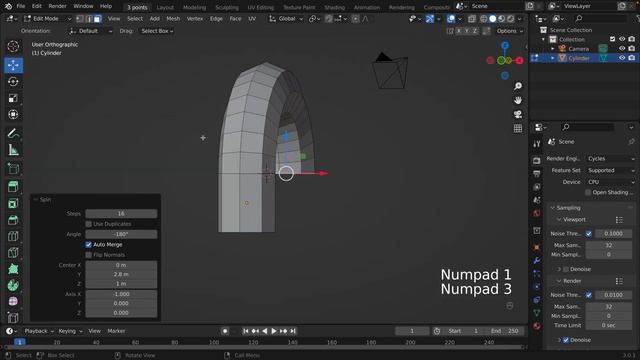Click the current frame number field
Image resolution: width=640 pixels, height=360 pixels.
click(x=412, y=331)
